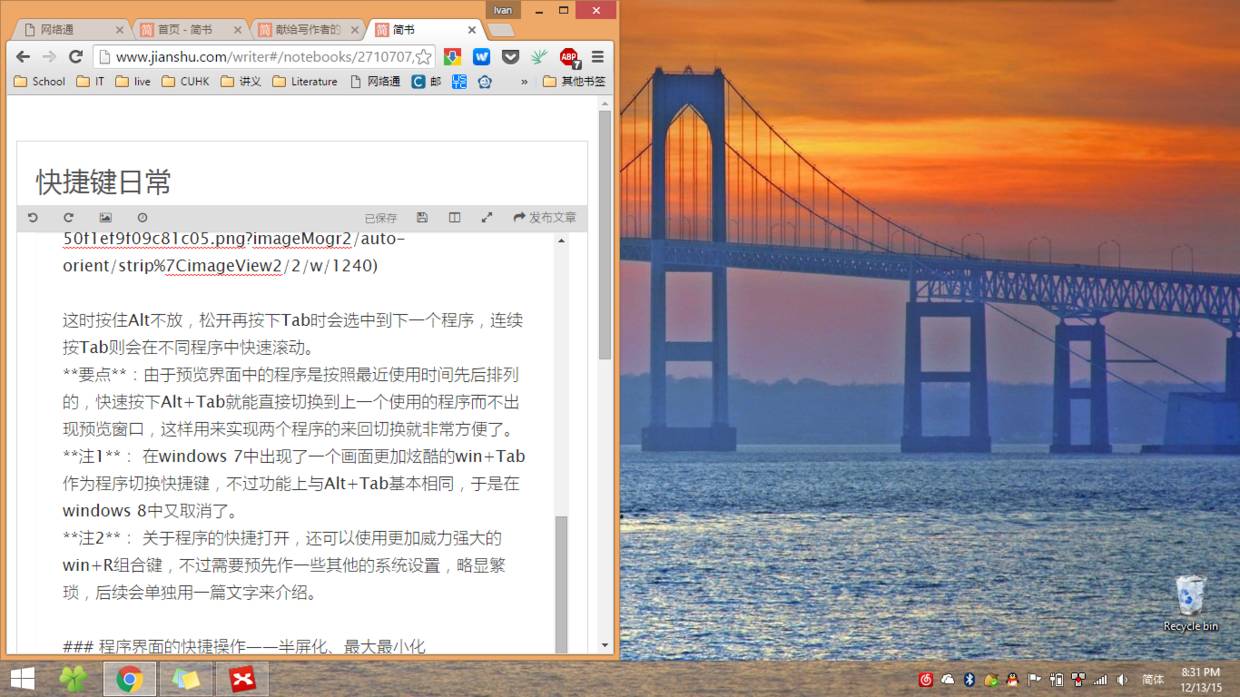This screenshot has height=697, width=1240.
Task: Close the 首页 - 简书 tab
Action: tap(237, 30)
